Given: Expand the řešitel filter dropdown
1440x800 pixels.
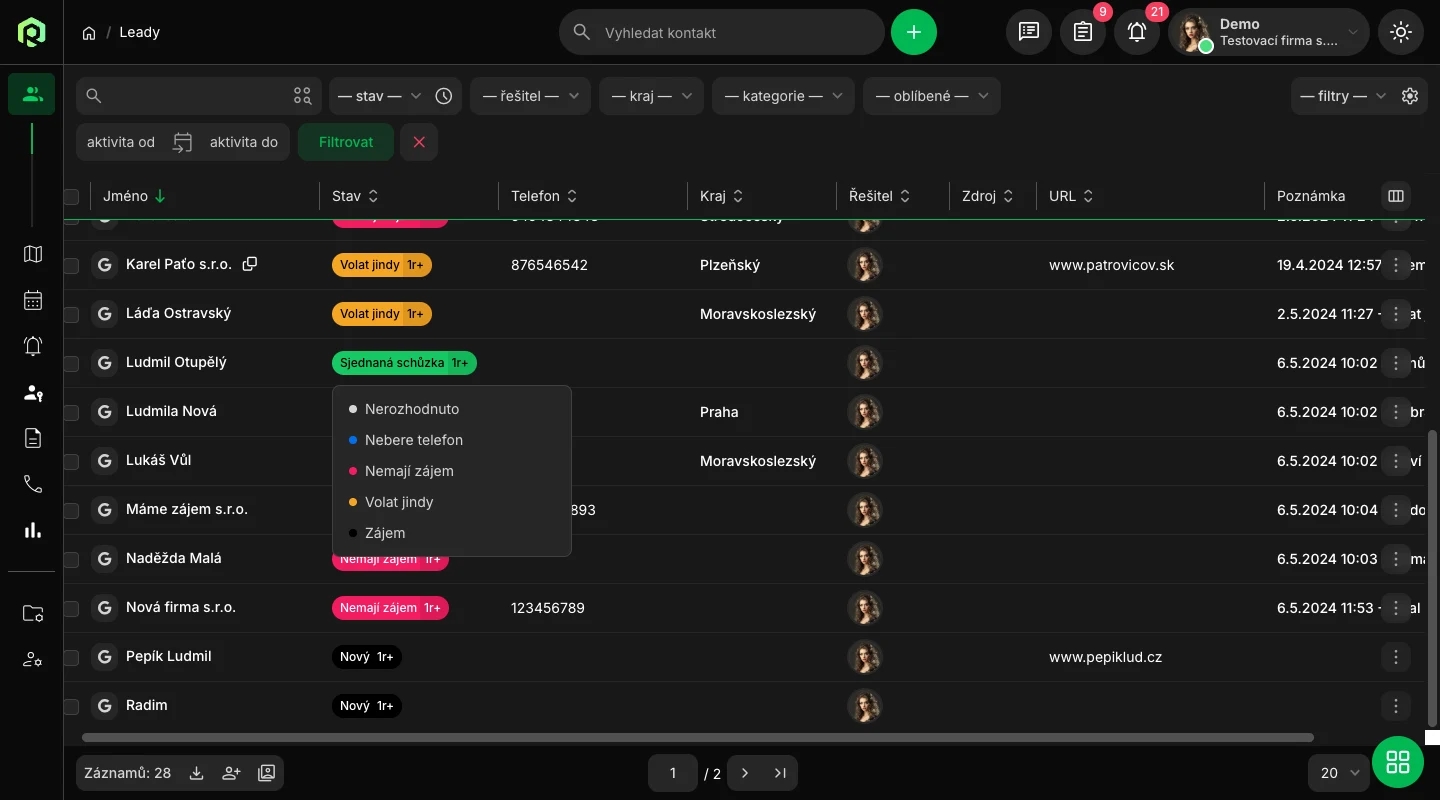Looking at the screenshot, I should [530, 96].
